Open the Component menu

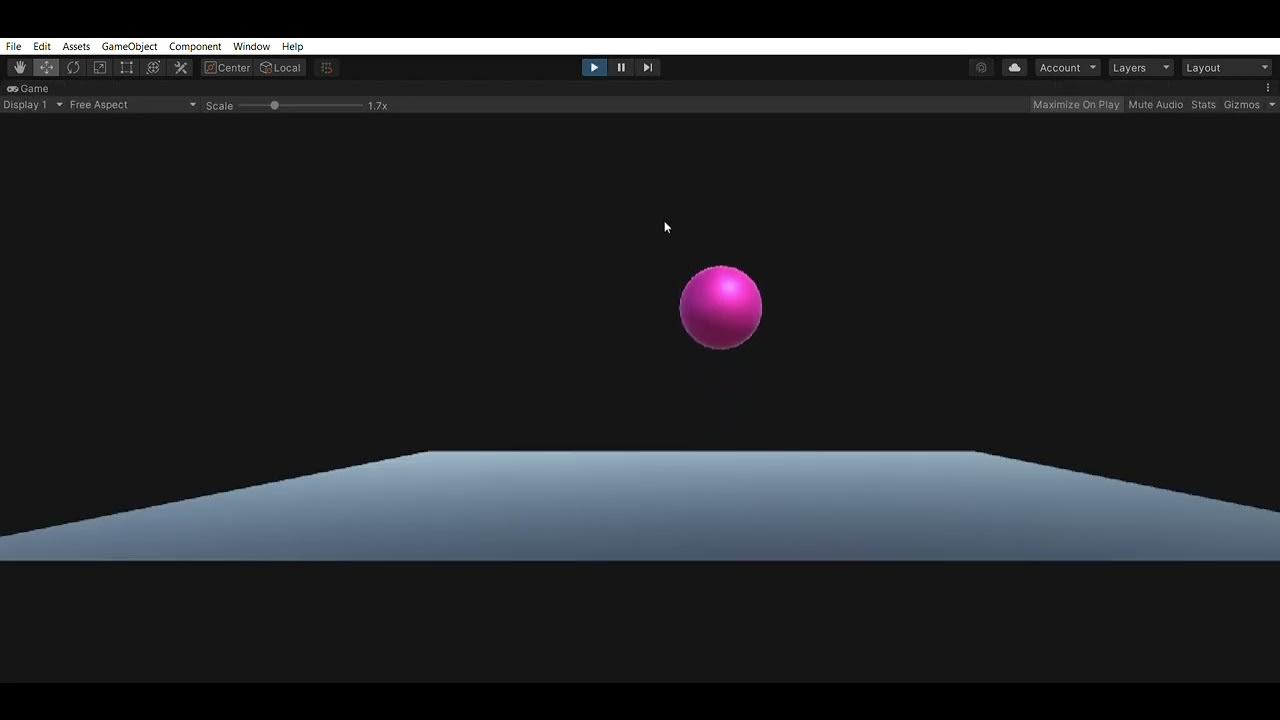[195, 46]
